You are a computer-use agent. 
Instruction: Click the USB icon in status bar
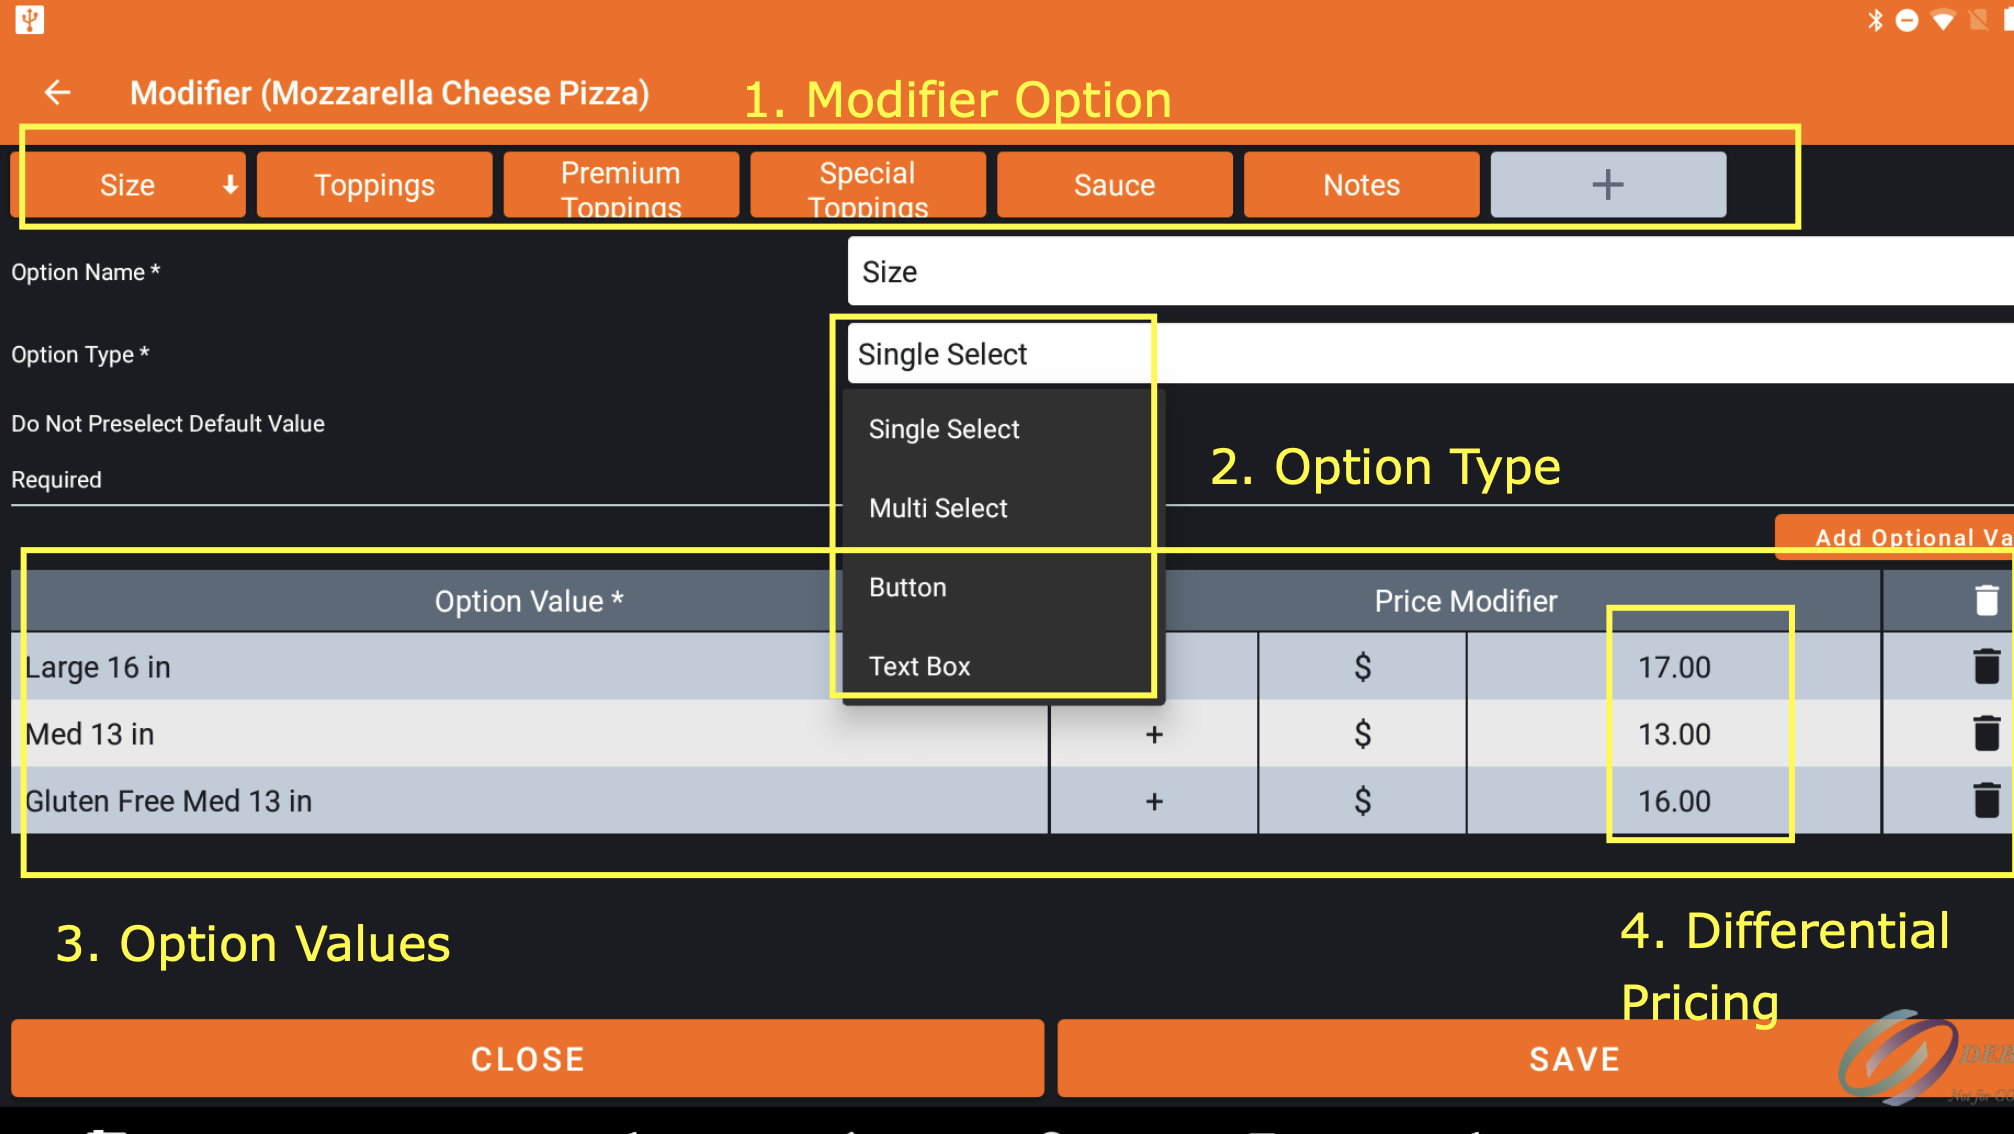point(30,19)
